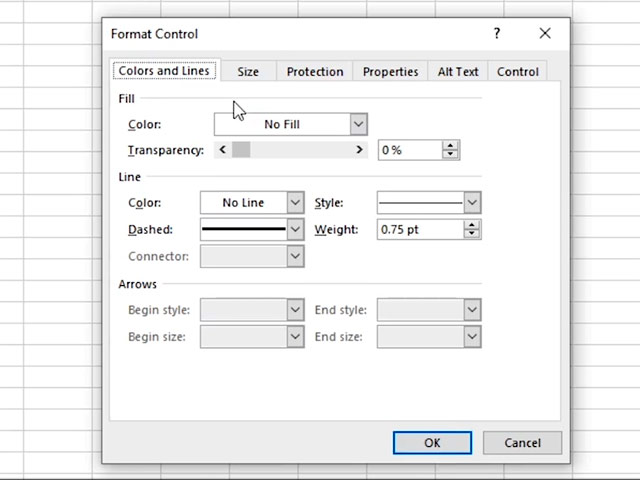Switch to the Control tab
Viewport: 640px width, 480px height.
[518, 72]
